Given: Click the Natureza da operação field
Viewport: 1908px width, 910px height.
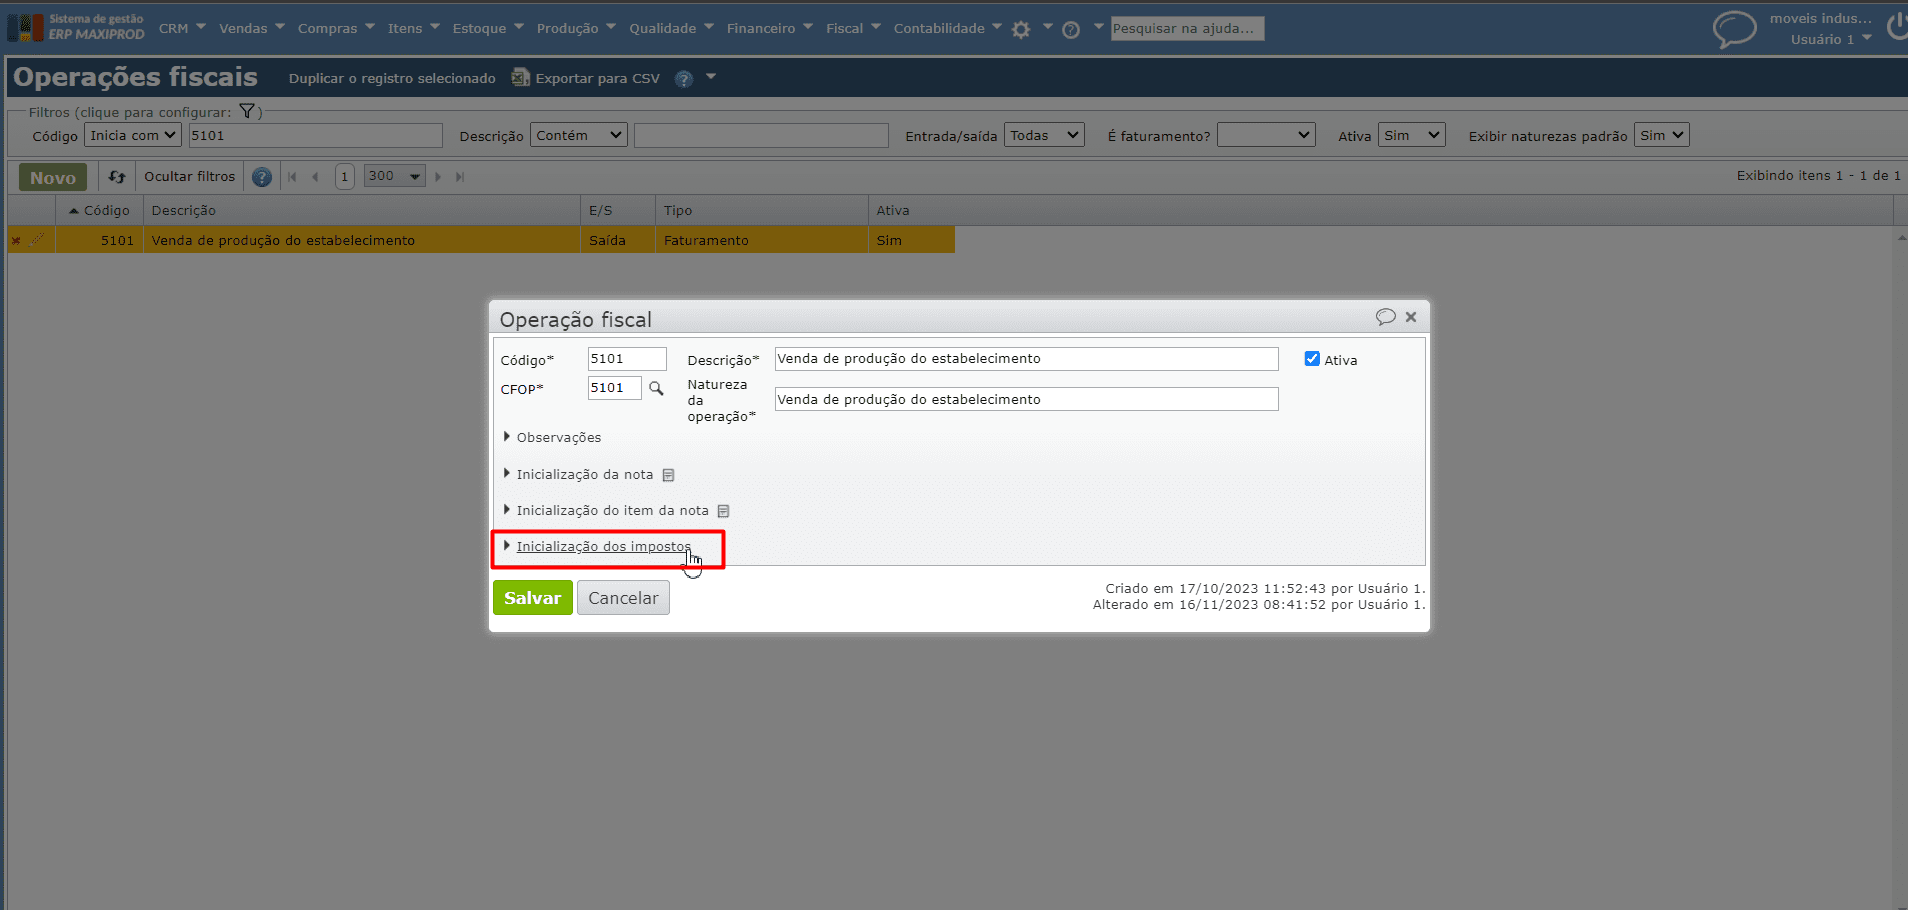Looking at the screenshot, I should [1026, 399].
